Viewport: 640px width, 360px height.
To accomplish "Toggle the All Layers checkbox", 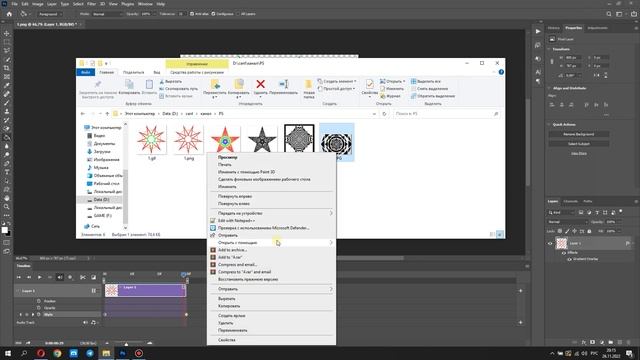I will [238, 14].
